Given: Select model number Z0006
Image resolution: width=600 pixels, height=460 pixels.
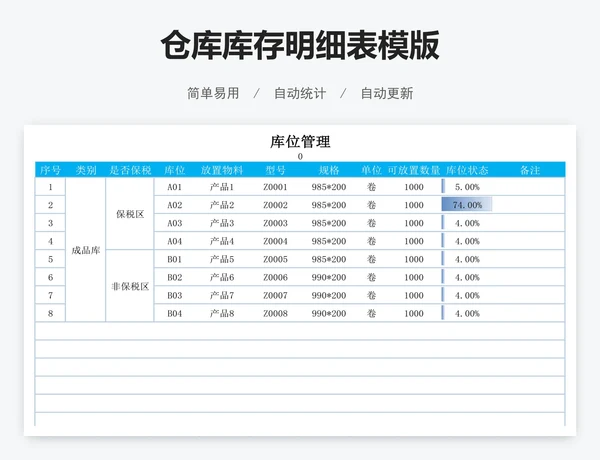Looking at the screenshot, I should point(275,277).
